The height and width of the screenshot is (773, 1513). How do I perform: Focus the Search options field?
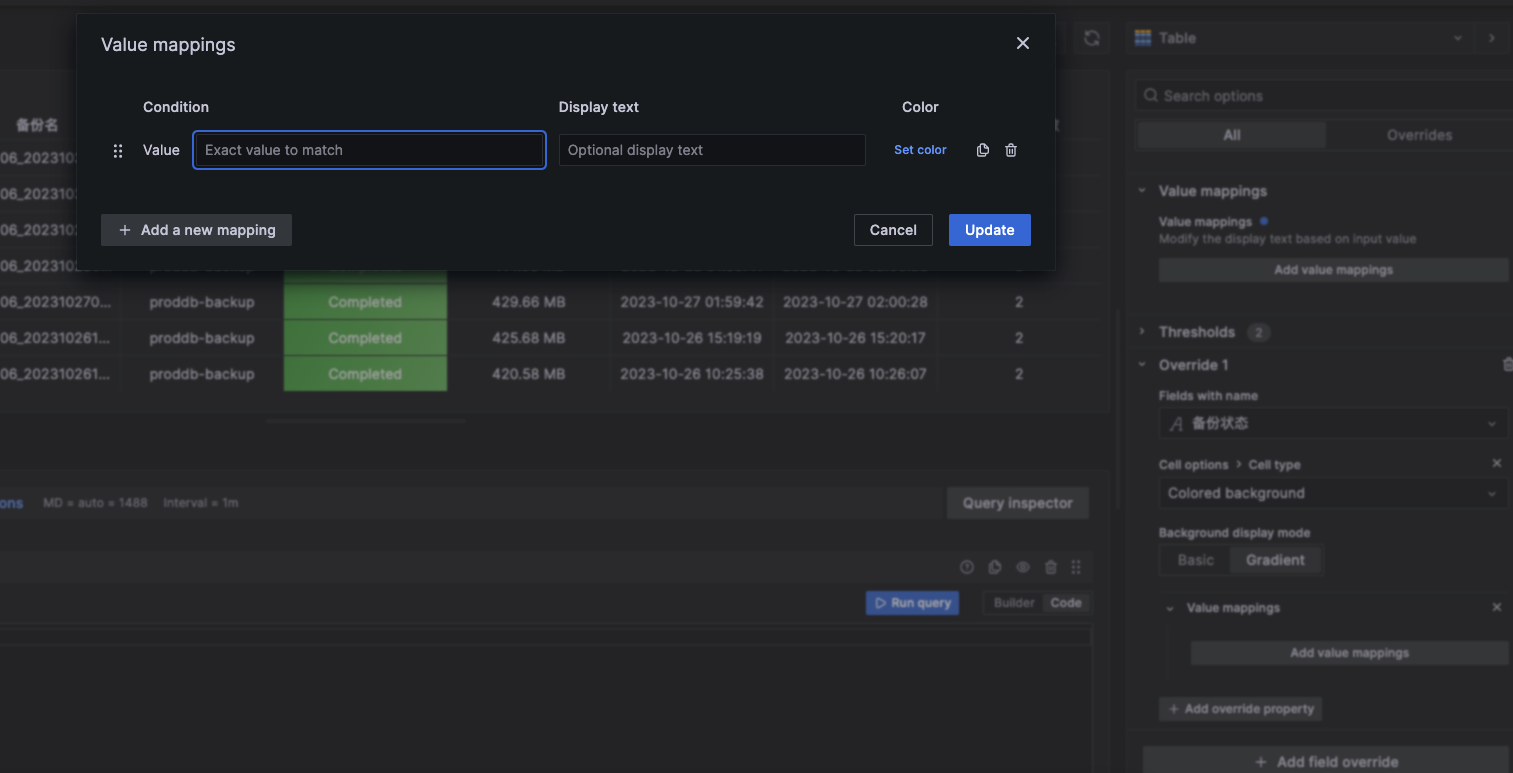(x=1324, y=96)
